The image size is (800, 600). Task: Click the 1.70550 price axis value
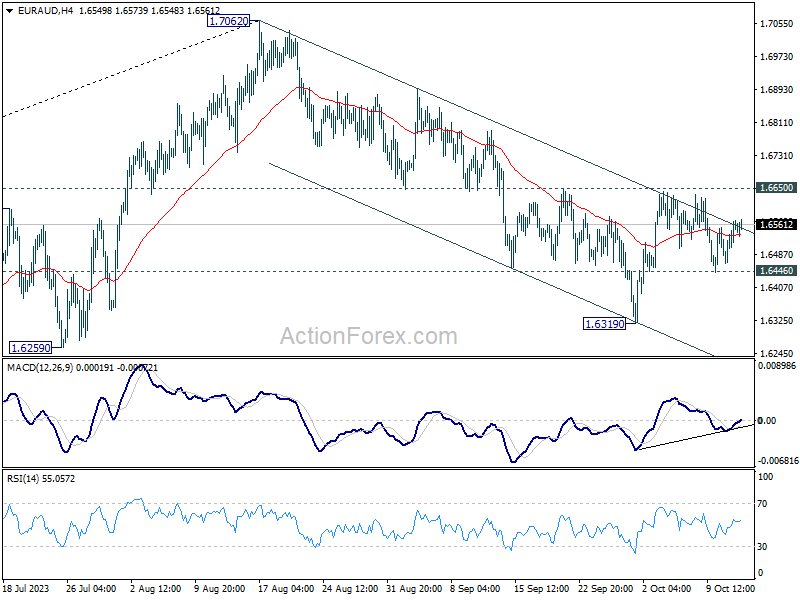[x=777, y=23]
